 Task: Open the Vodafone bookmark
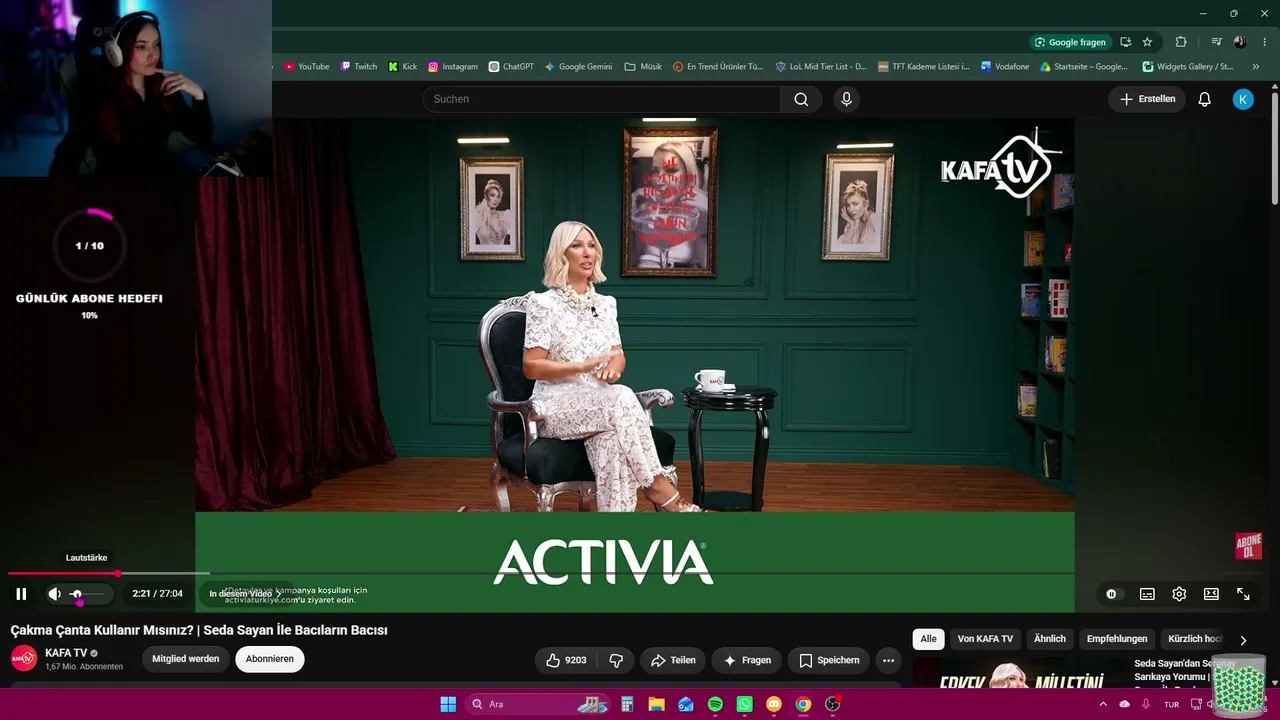[1005, 67]
